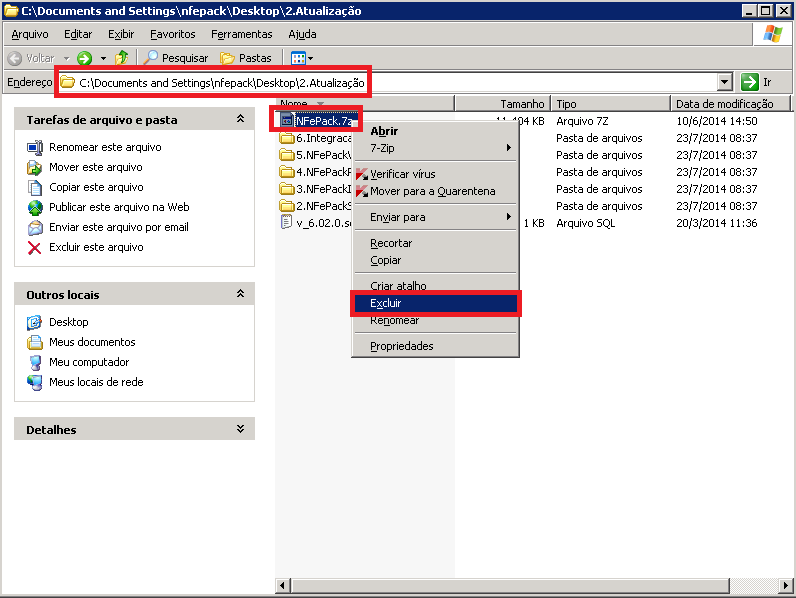796x598 pixels.
Task: Click Renomear este arquivo task
Action: tap(104, 147)
